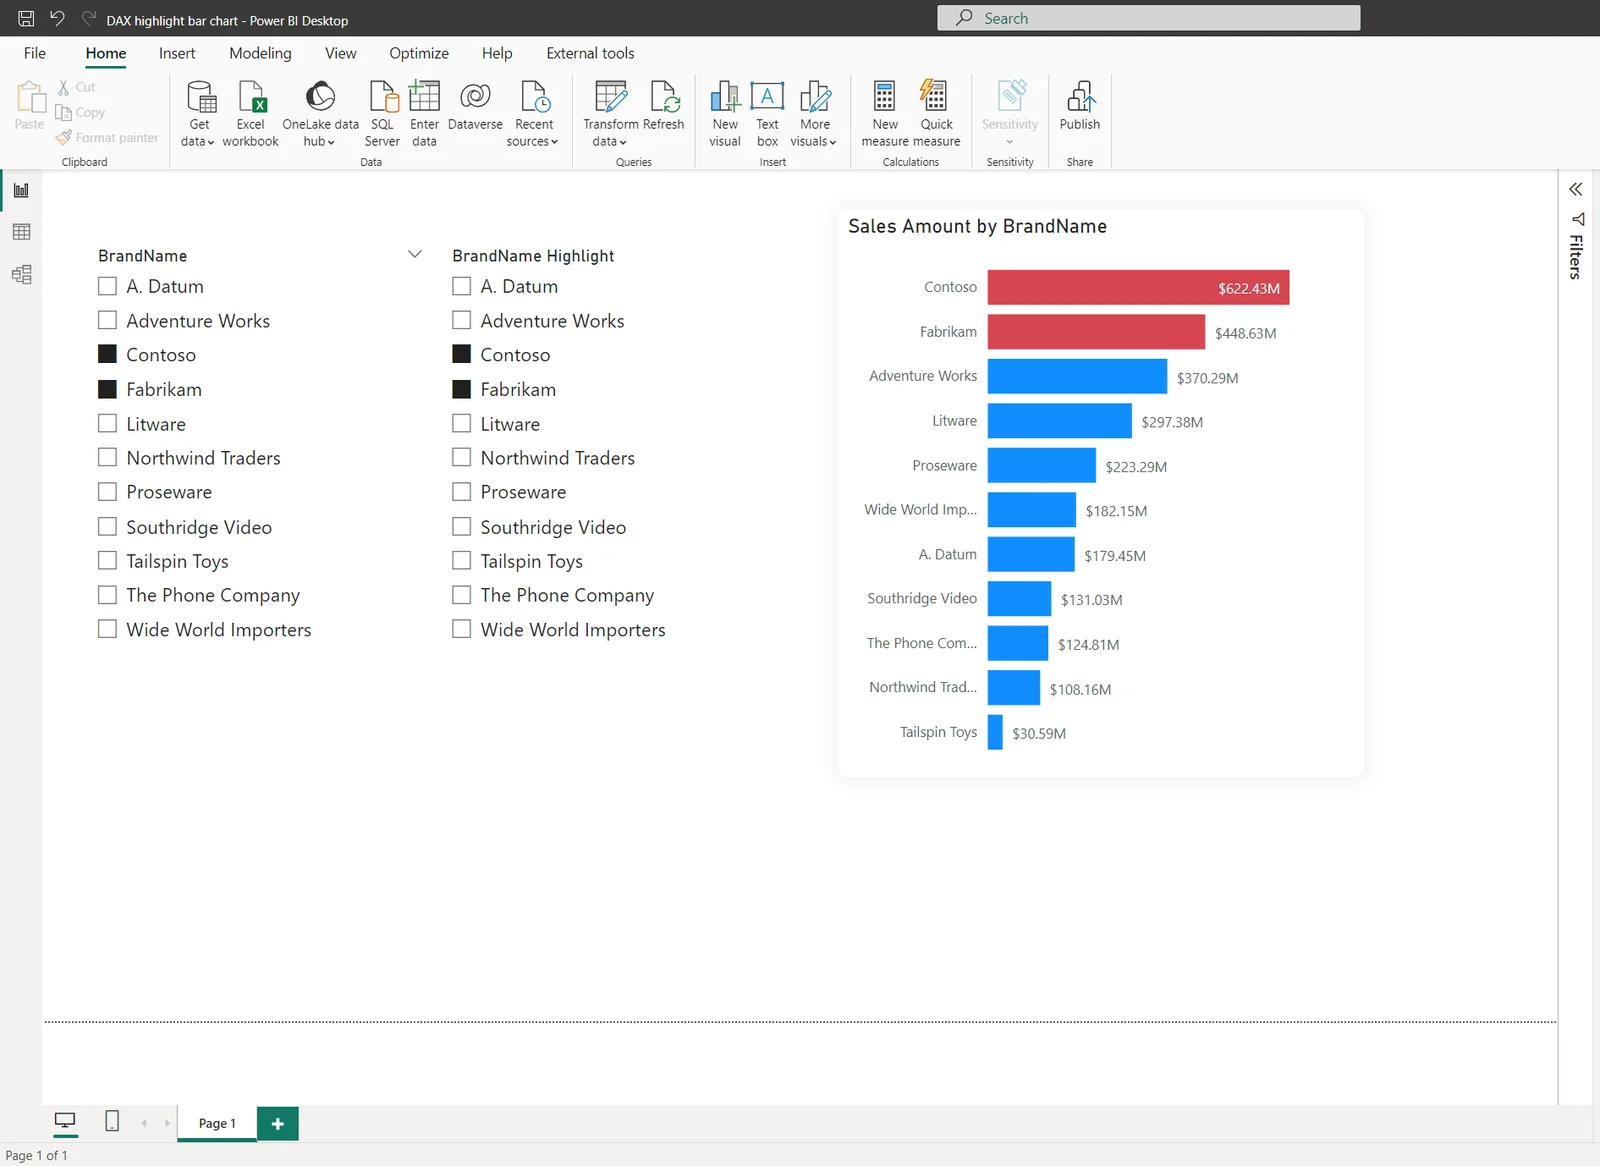Switch to Optimize ribbon tab

[x=419, y=53]
